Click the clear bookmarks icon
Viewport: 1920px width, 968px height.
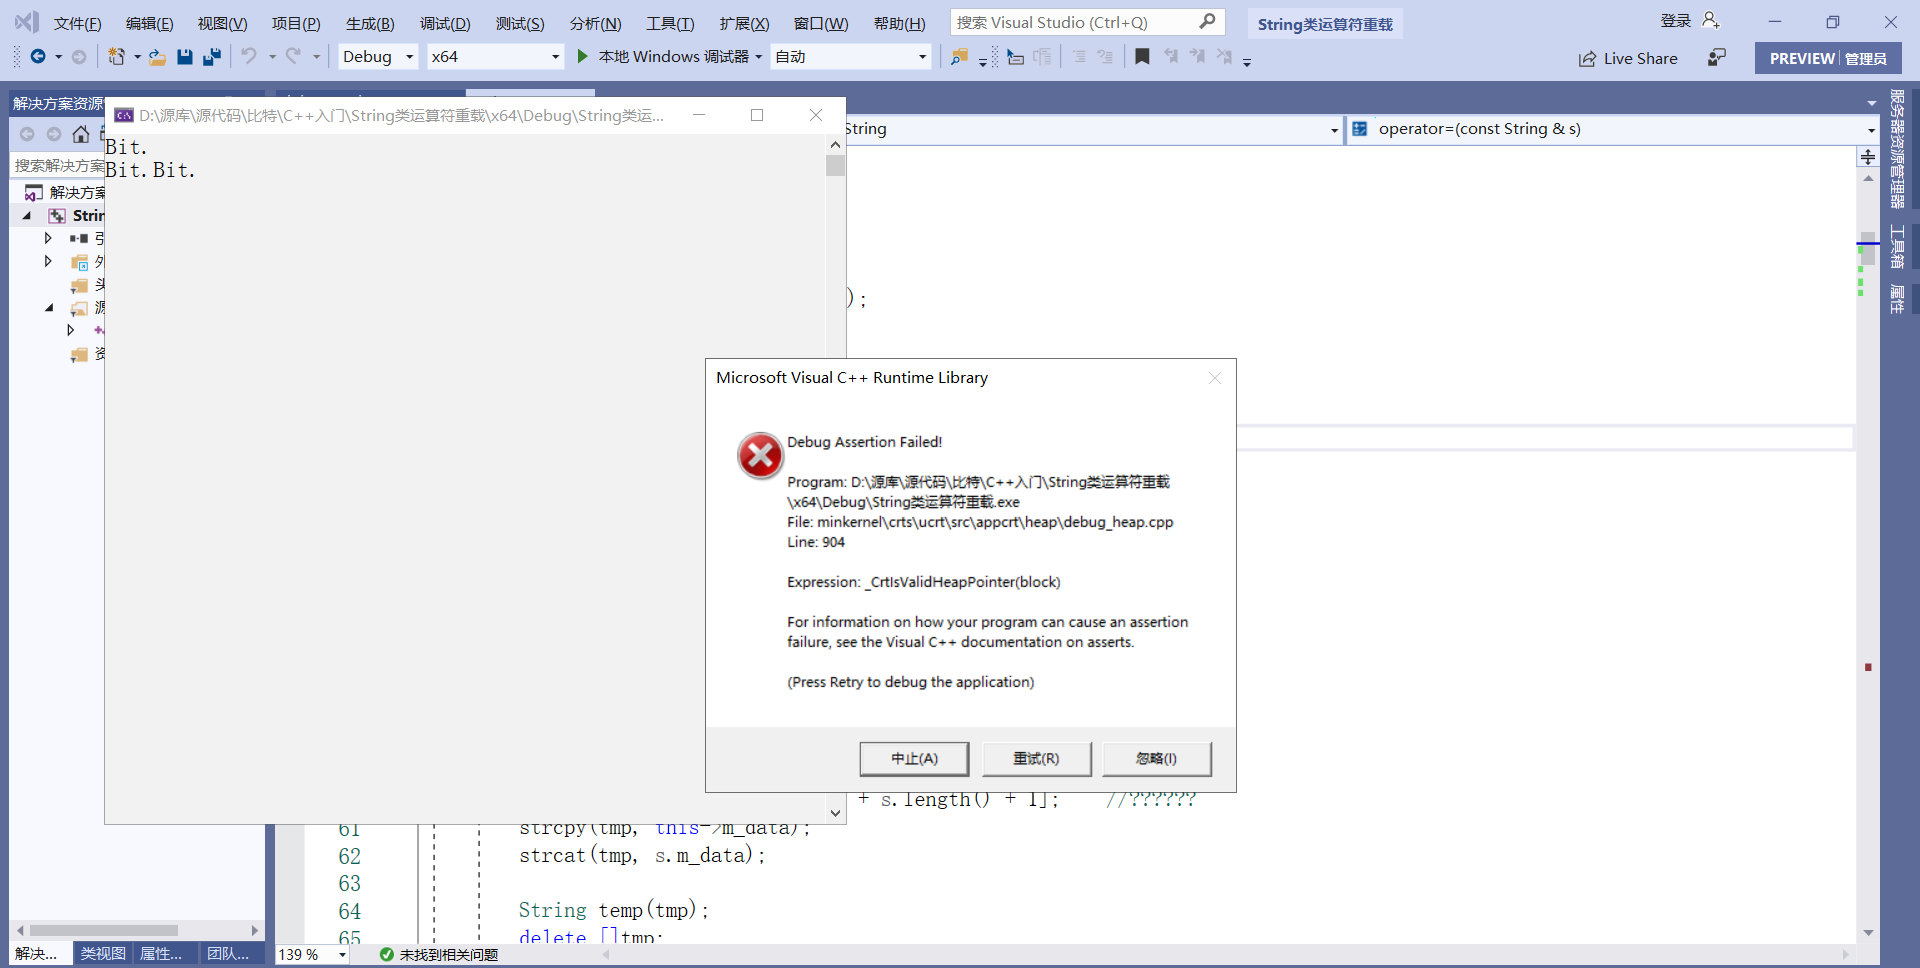click(1224, 57)
